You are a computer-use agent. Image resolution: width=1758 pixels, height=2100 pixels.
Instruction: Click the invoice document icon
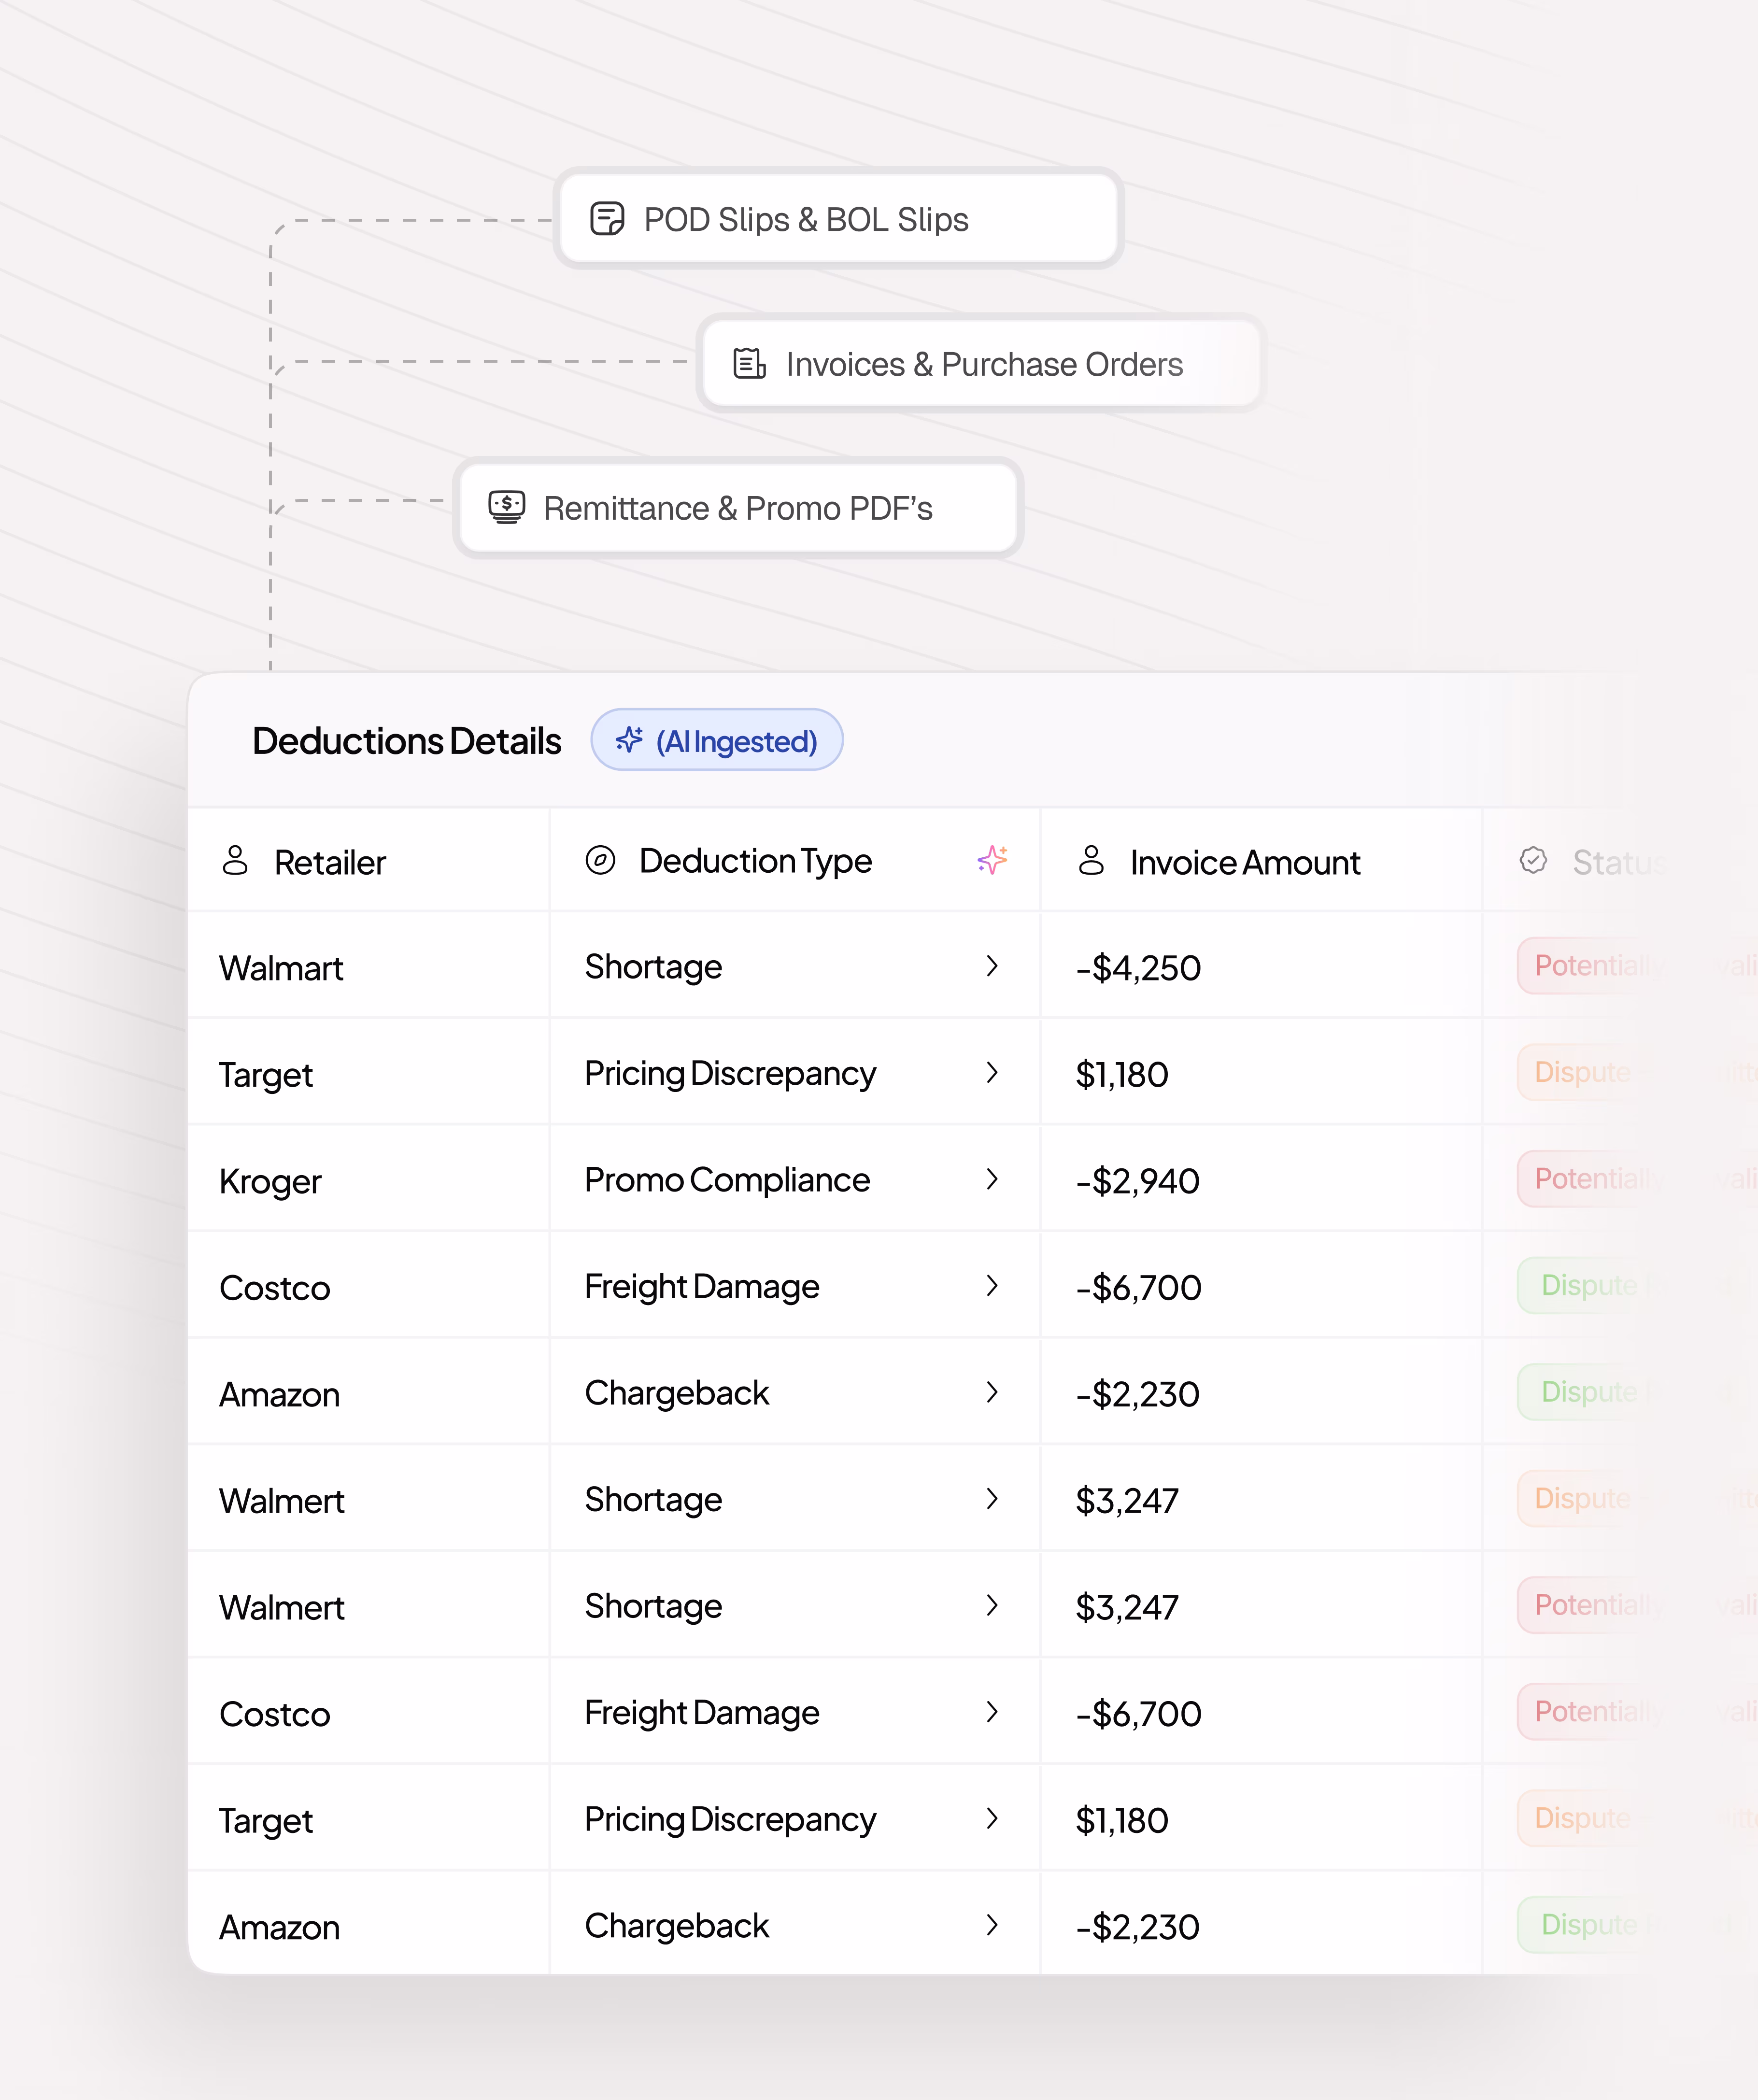click(x=749, y=363)
